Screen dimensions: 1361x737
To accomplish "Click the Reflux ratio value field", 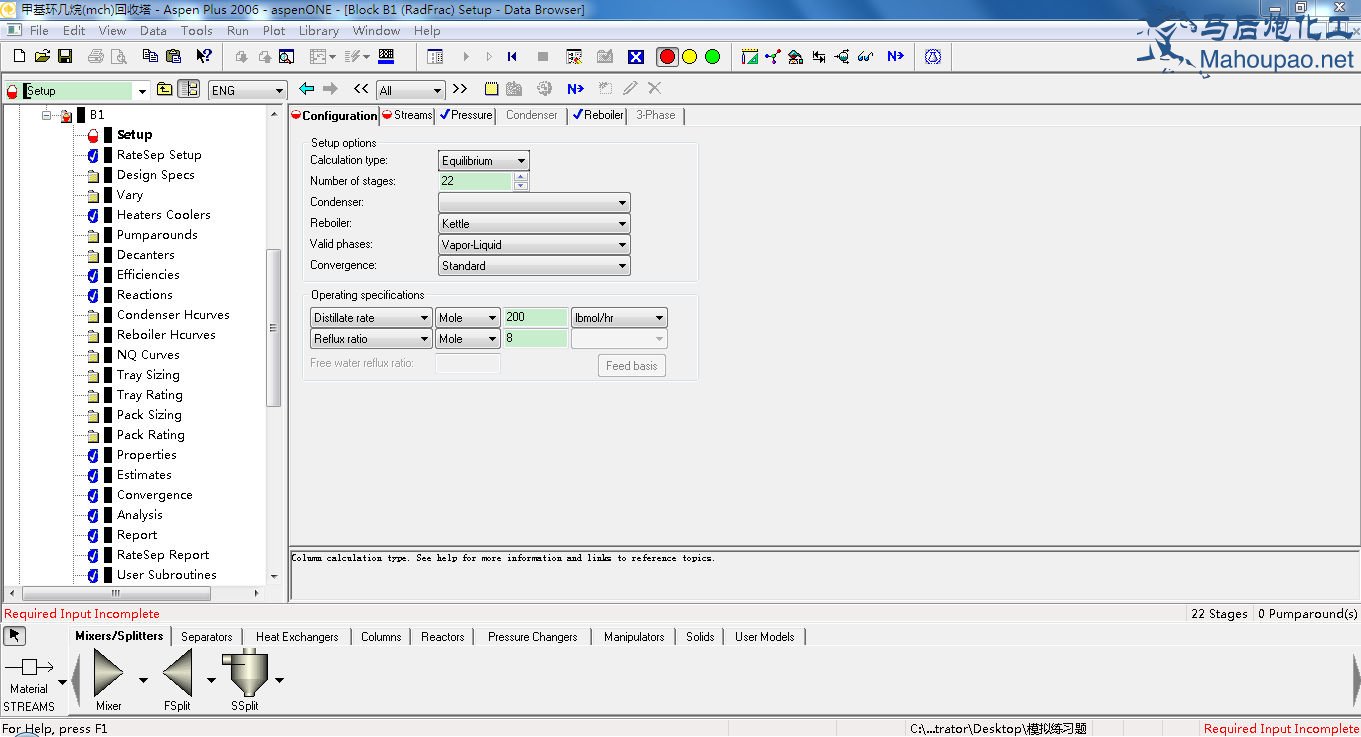I will click(535, 338).
